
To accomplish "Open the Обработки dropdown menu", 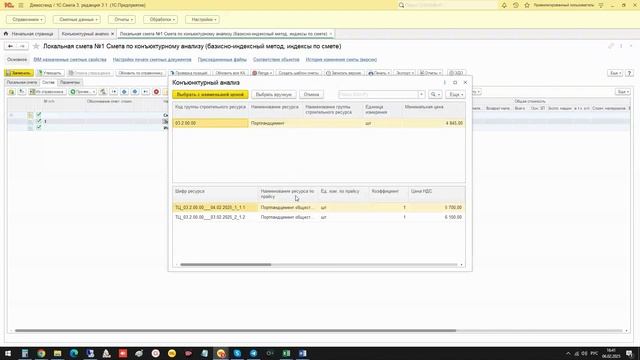I will (160, 20).
